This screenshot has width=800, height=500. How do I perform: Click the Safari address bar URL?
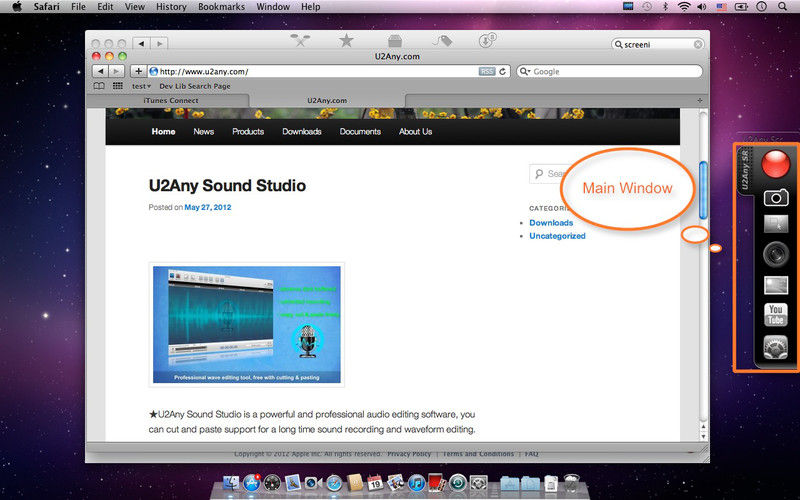312,71
